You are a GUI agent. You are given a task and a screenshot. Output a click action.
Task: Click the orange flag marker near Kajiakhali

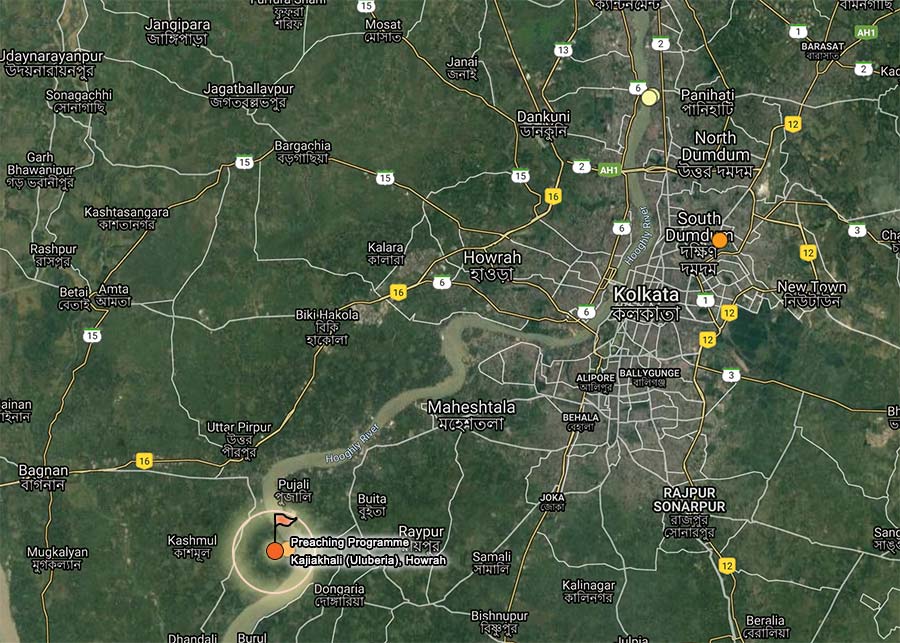tap(285, 521)
